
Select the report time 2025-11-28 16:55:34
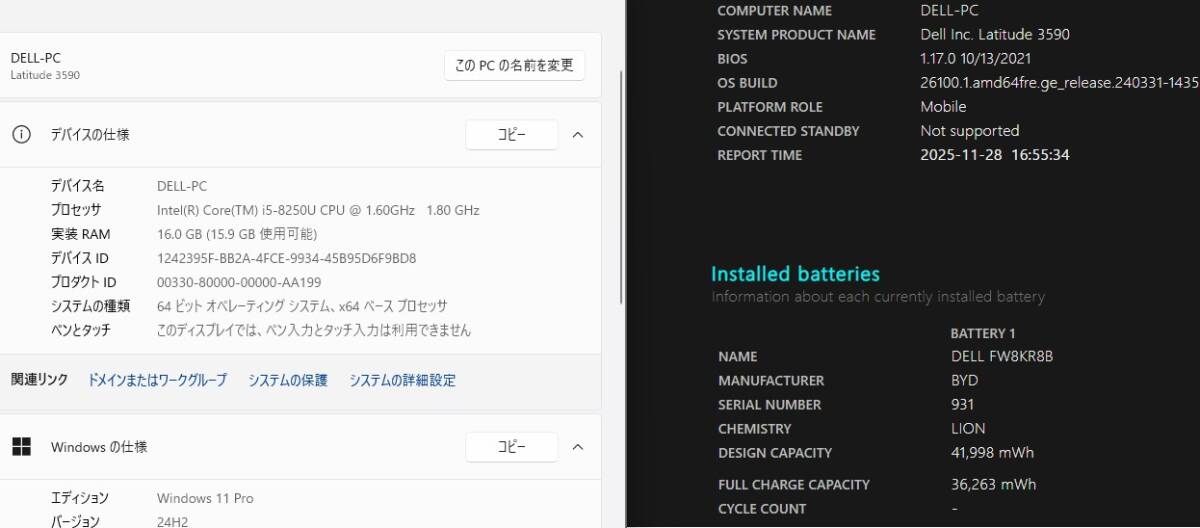click(x=995, y=155)
